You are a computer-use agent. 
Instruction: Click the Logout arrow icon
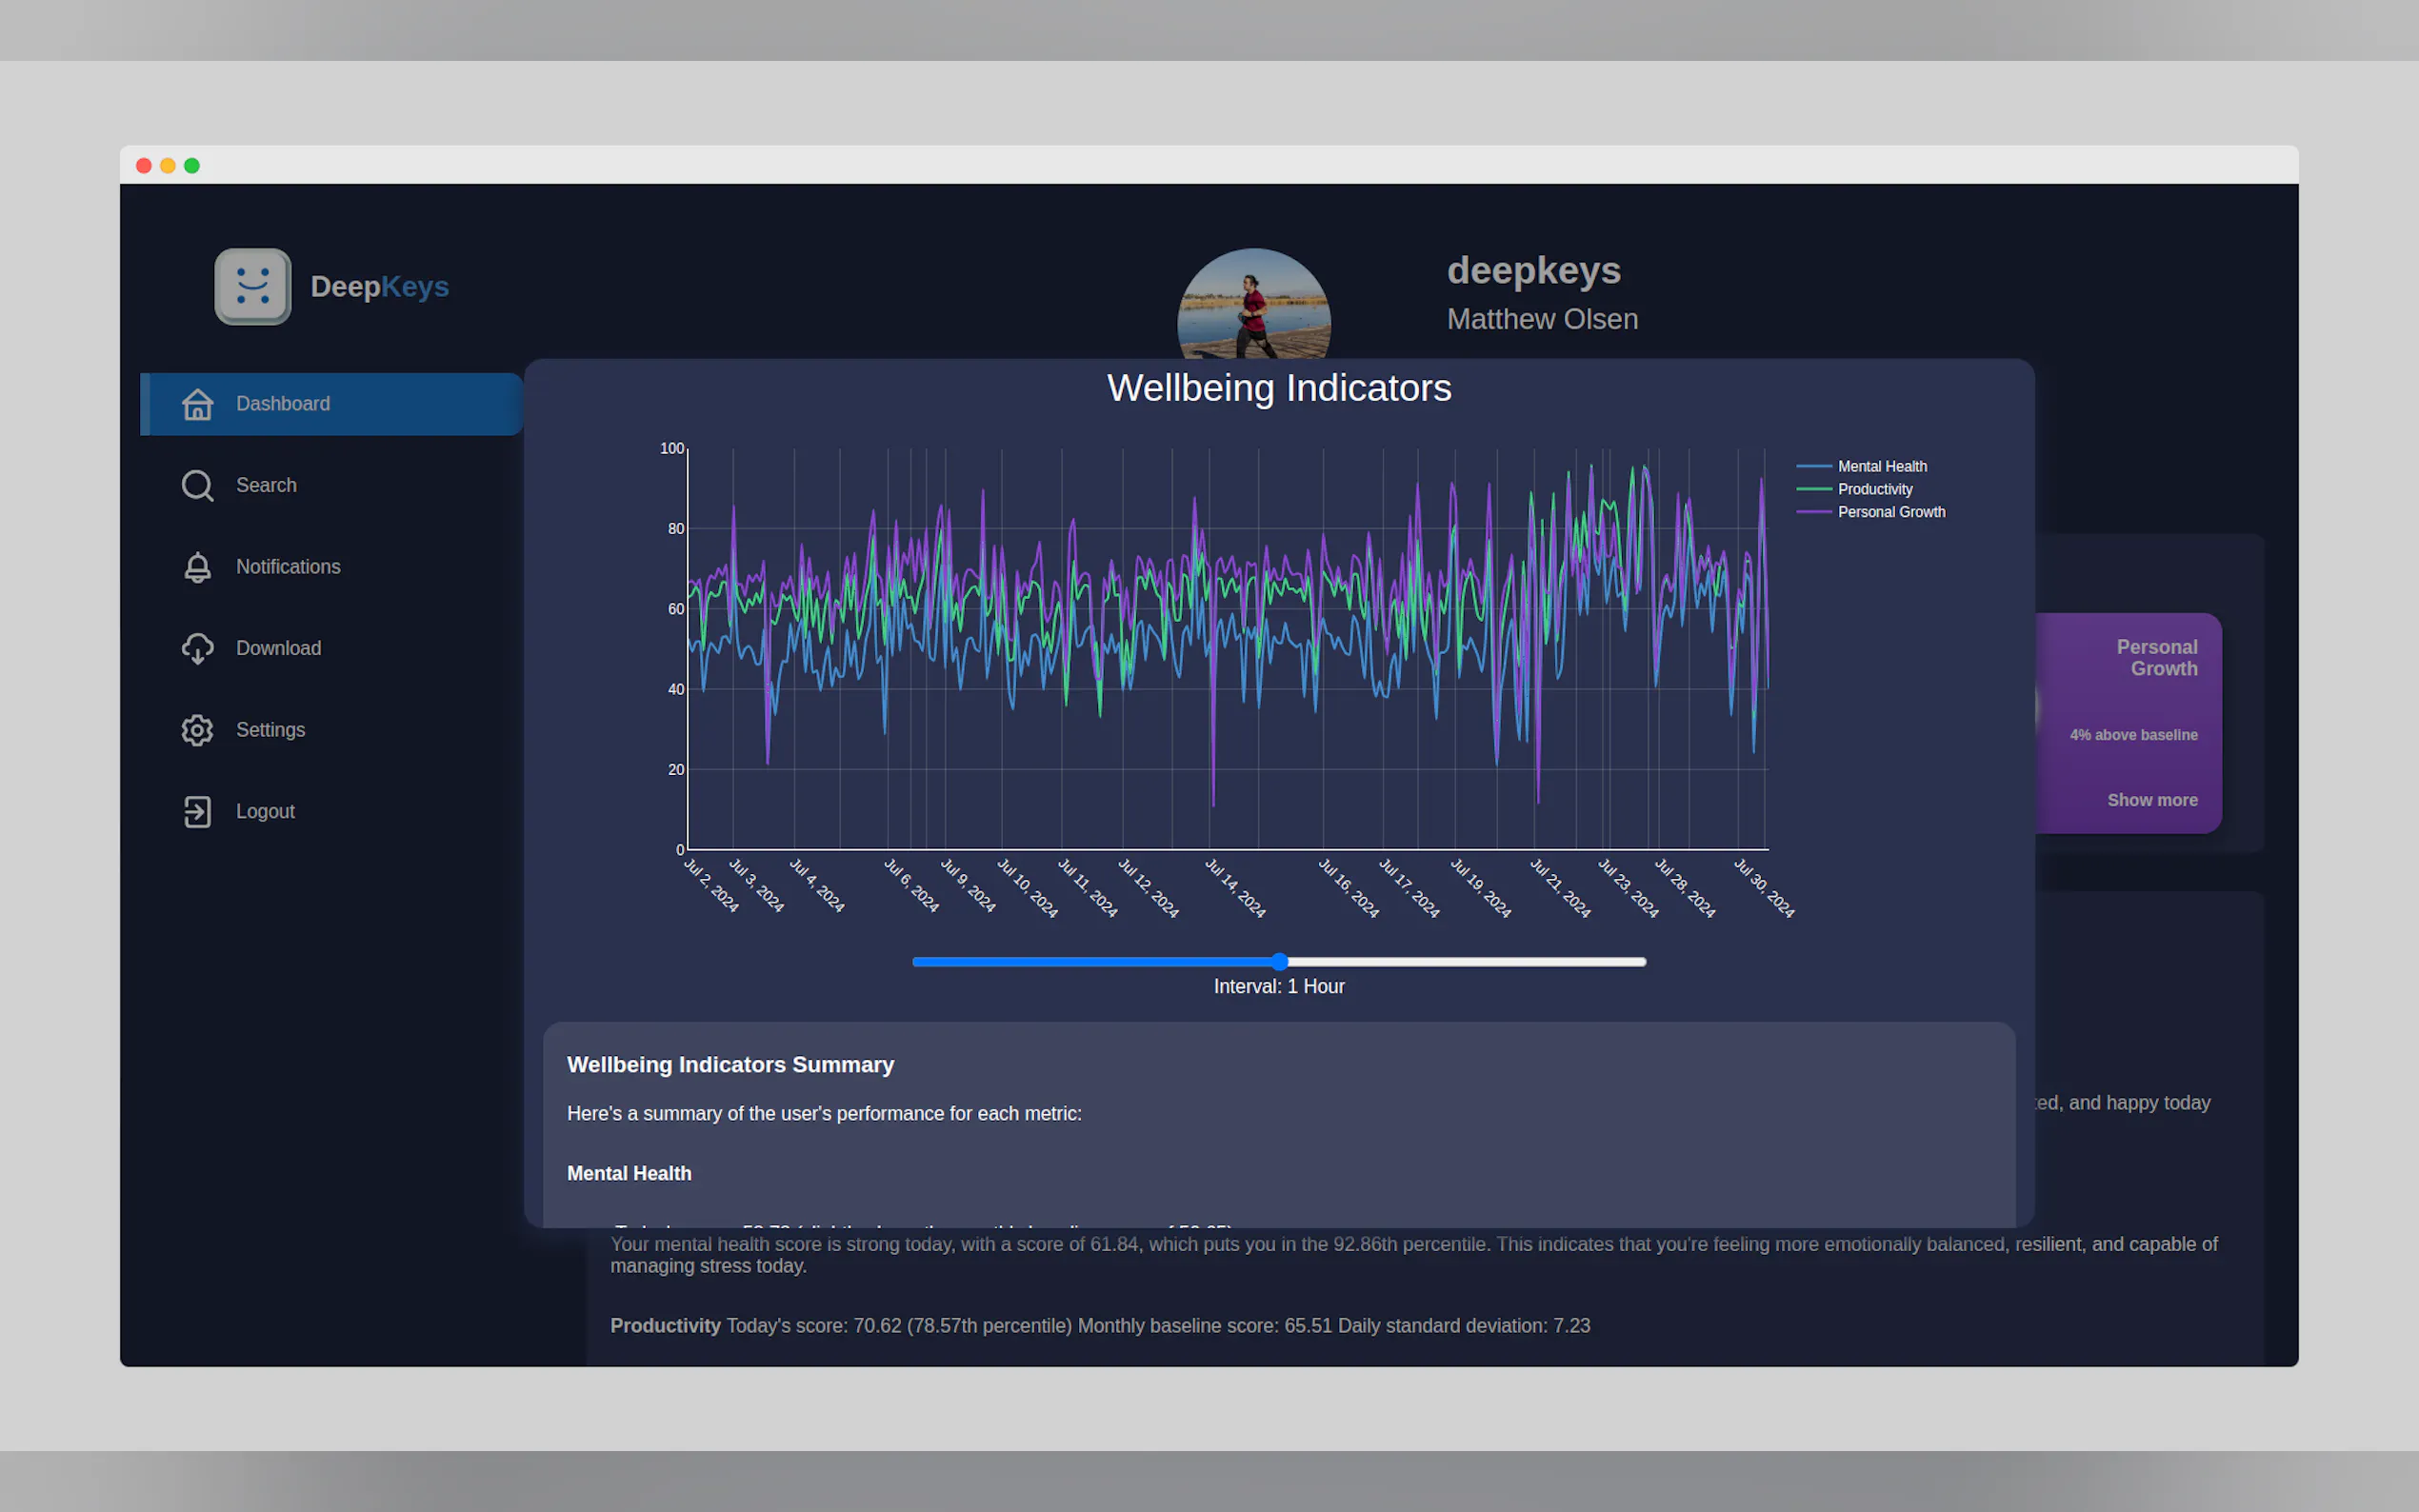[x=197, y=812]
